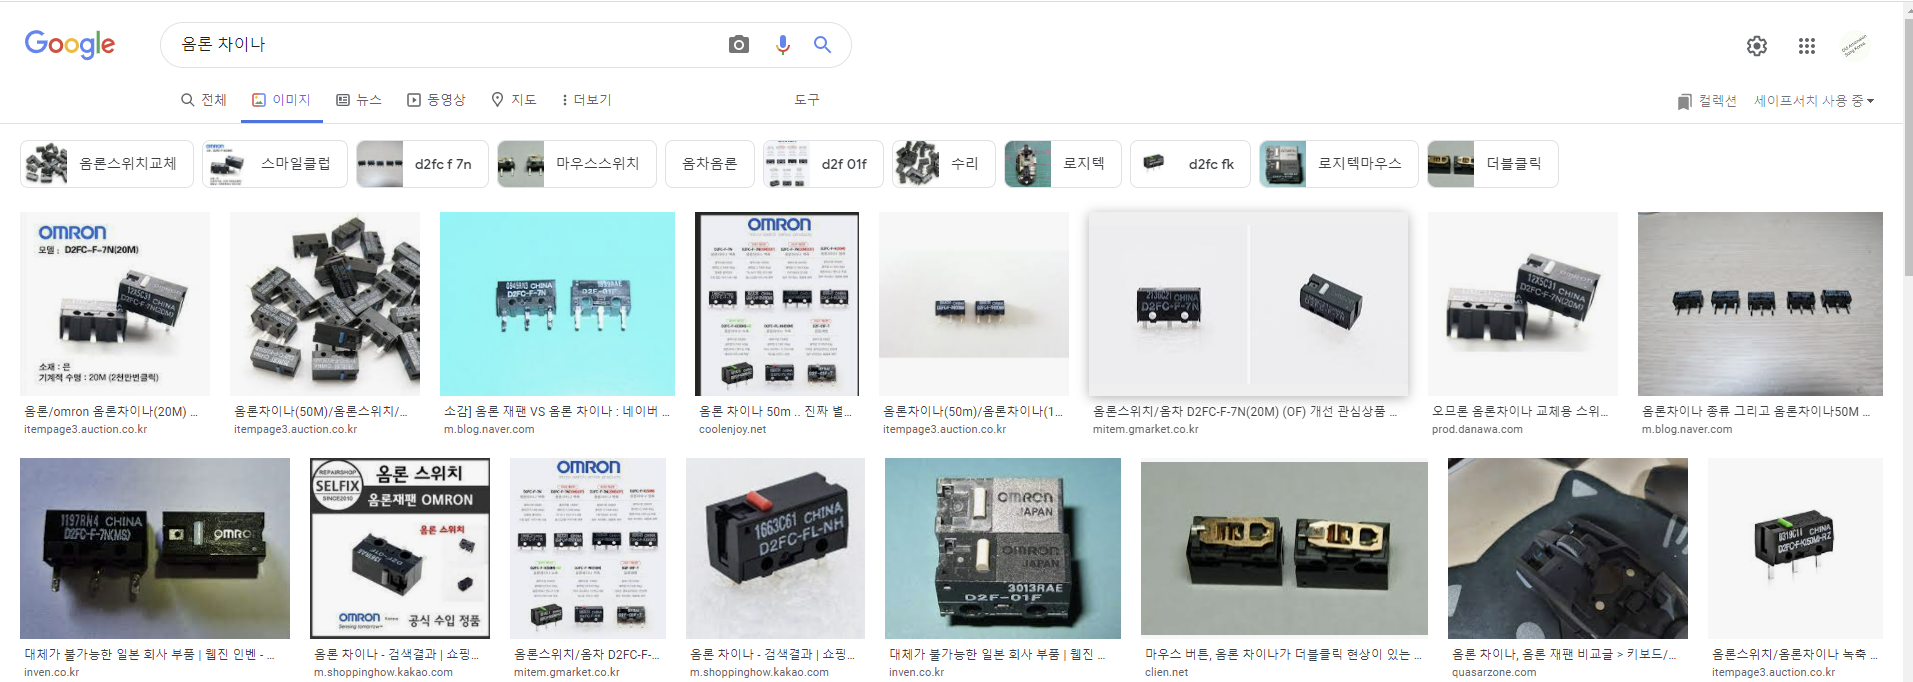Screen dimensions: 1913x682
Task: Select the 마우스스위치 filter chip
Action: point(577,164)
